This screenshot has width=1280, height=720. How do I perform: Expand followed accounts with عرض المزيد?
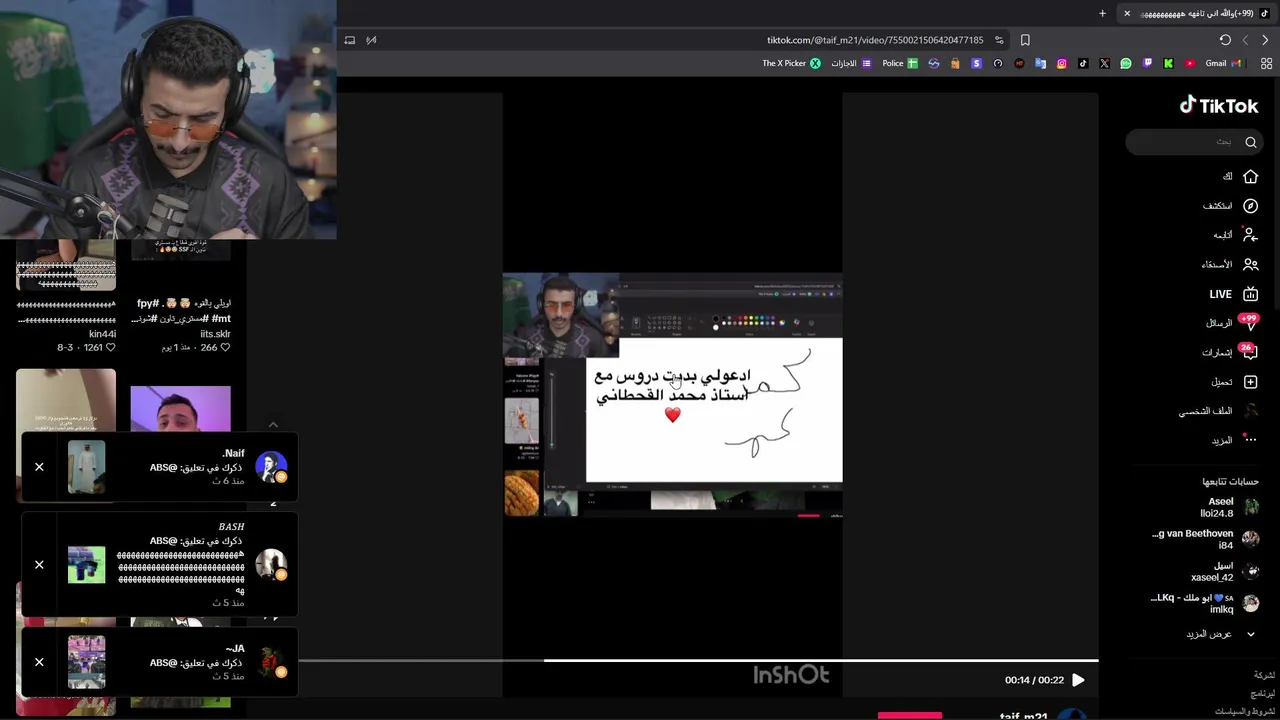[1220, 634]
